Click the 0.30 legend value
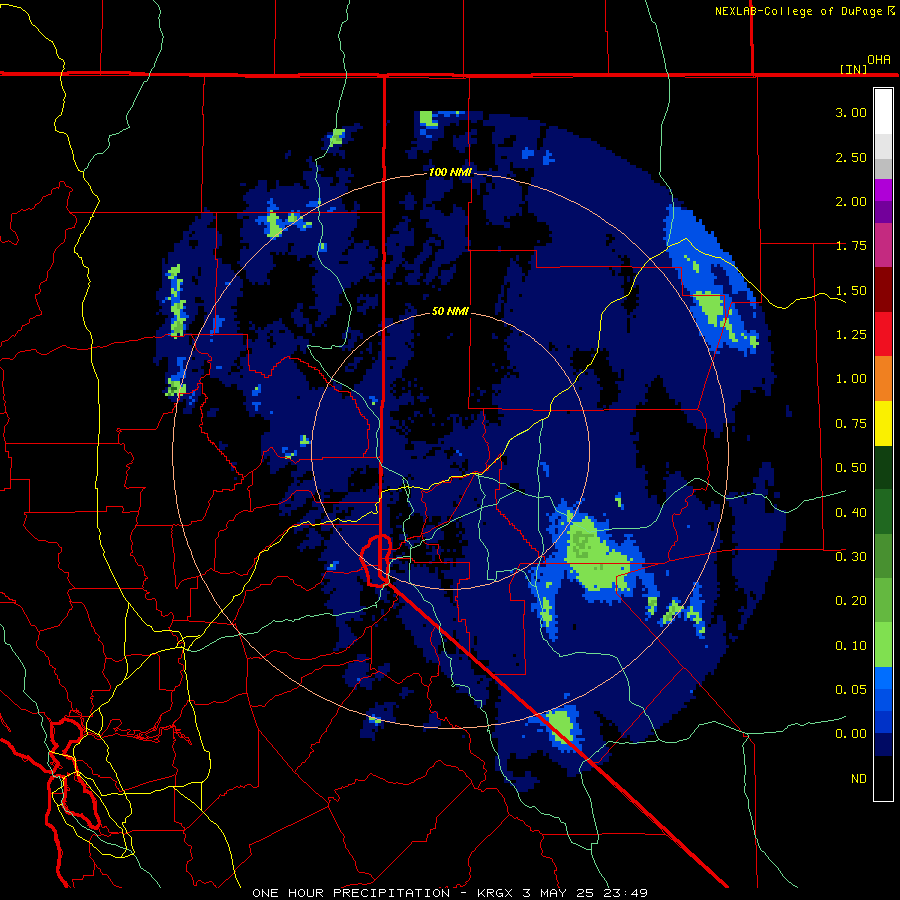The width and height of the screenshot is (900, 900). (x=851, y=557)
